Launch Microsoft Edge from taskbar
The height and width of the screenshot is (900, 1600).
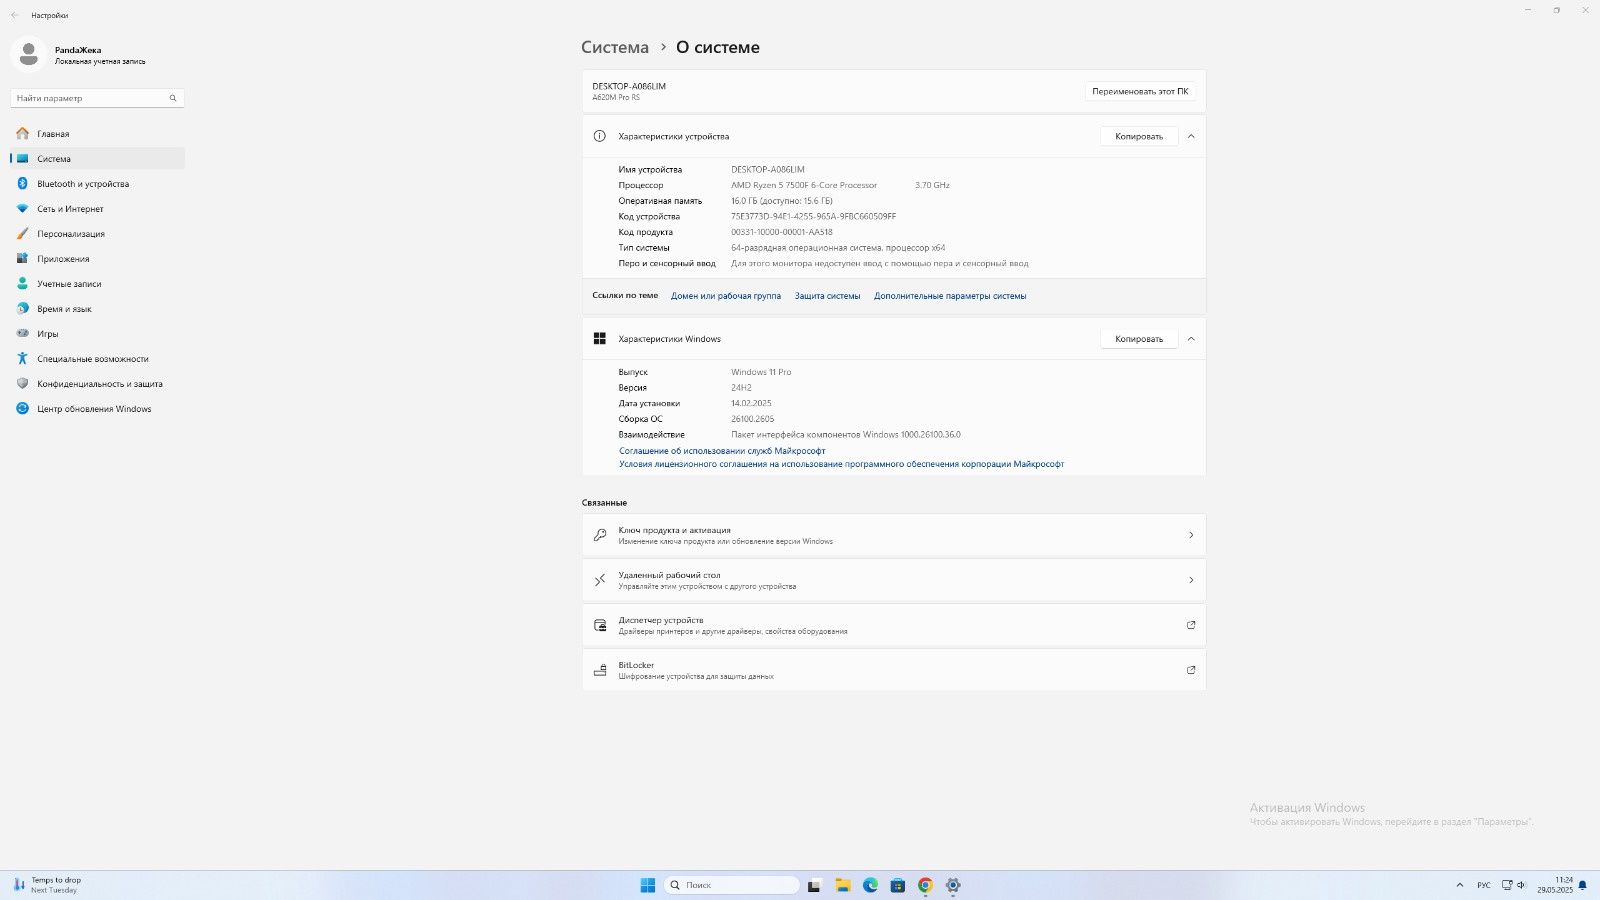[x=870, y=885]
